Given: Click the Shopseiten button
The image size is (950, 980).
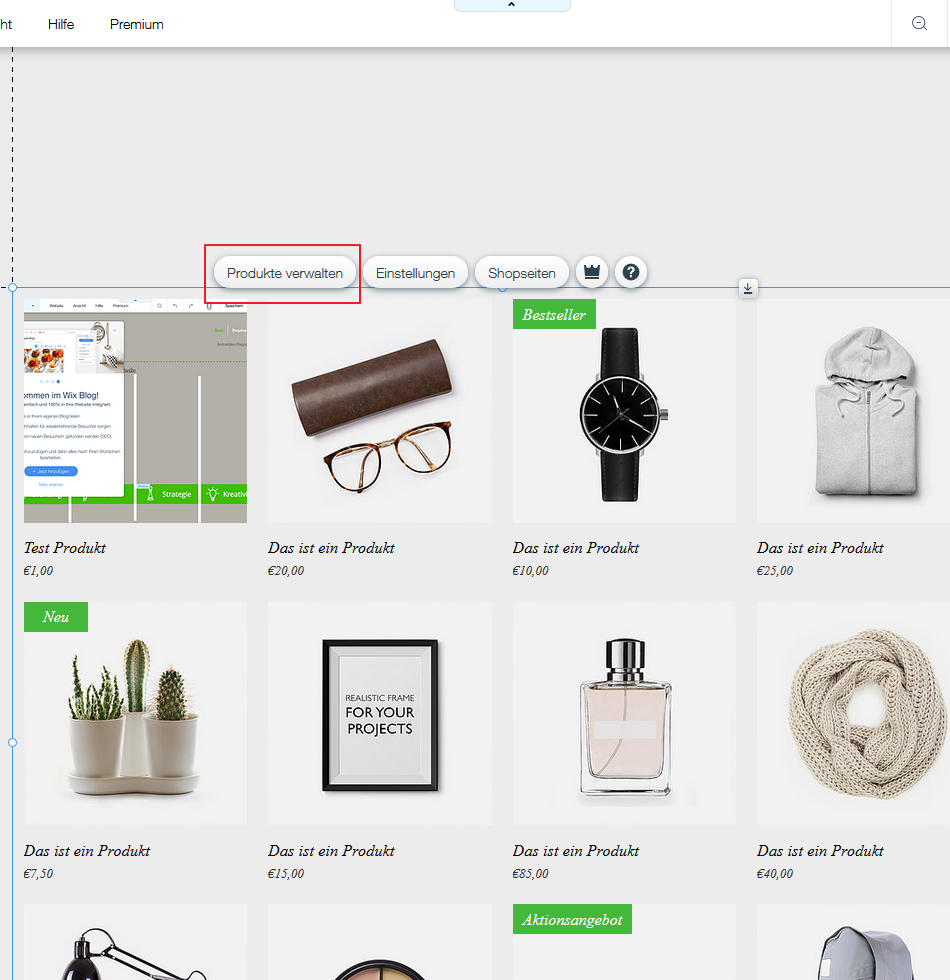Looking at the screenshot, I should pos(522,273).
